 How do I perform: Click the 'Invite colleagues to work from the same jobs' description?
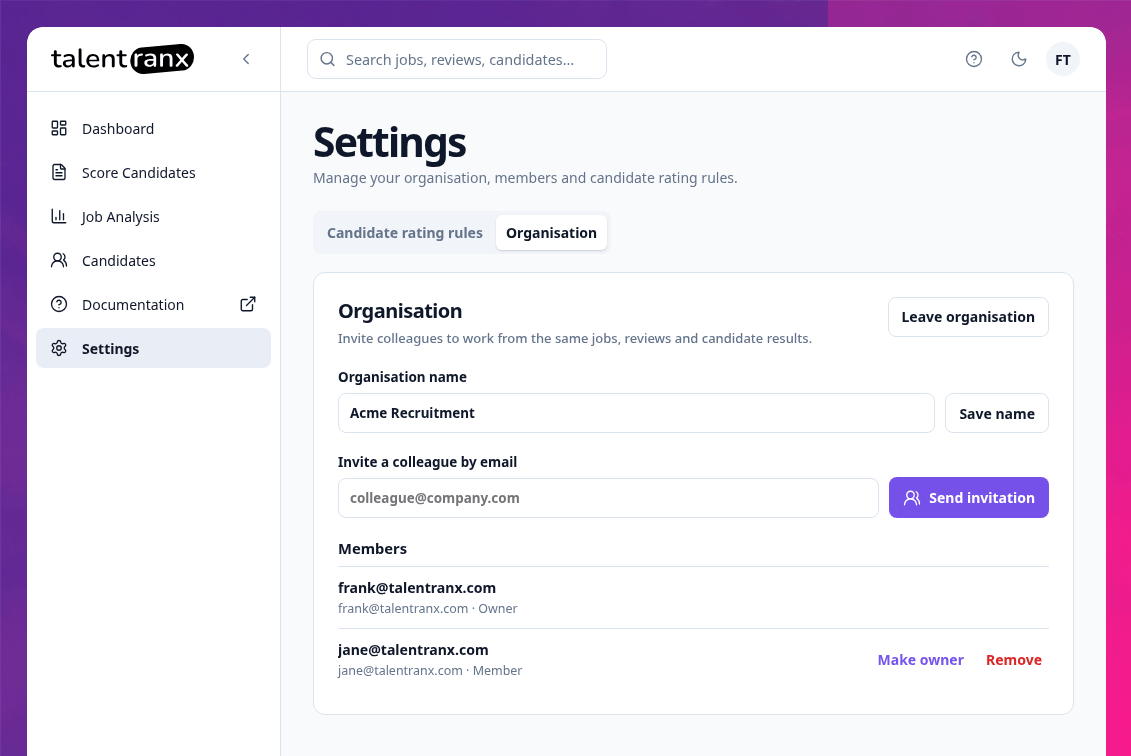[575, 338]
